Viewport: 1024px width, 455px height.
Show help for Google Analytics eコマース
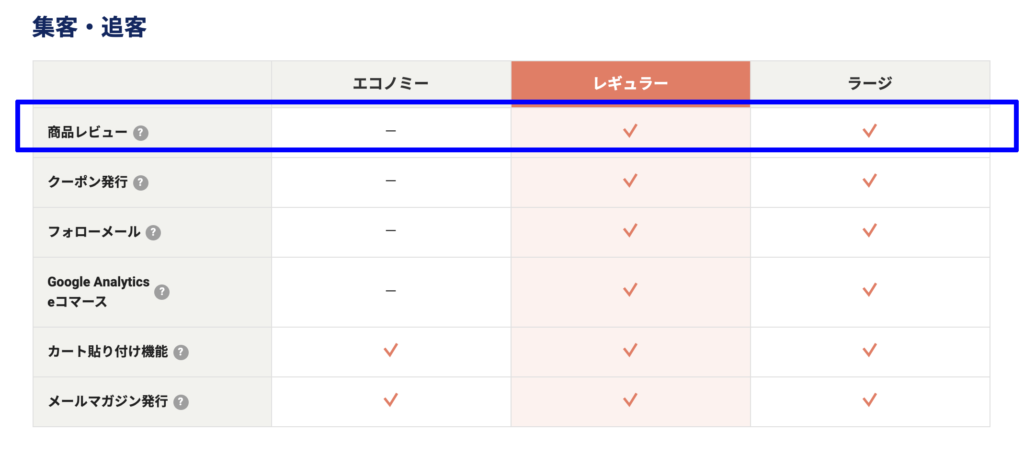tap(161, 292)
